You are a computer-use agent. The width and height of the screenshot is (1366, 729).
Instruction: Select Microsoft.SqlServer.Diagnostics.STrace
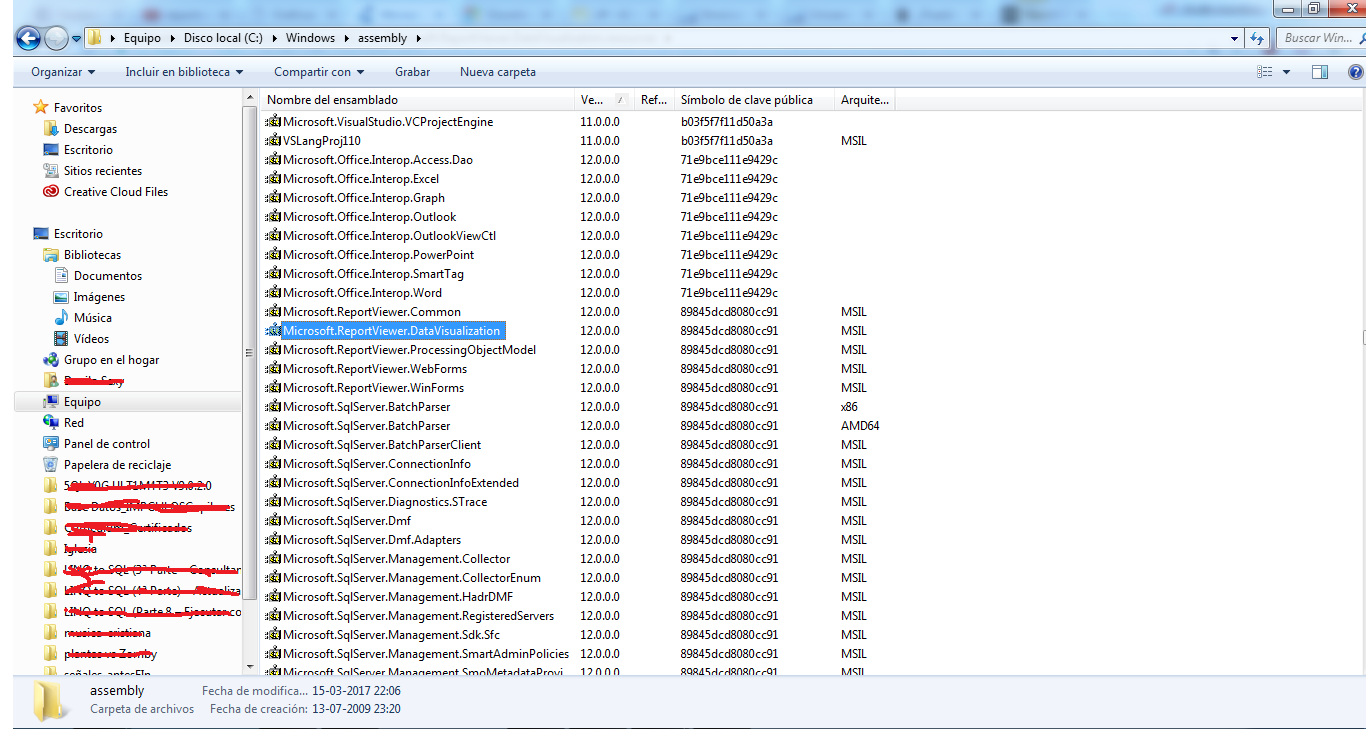click(385, 502)
